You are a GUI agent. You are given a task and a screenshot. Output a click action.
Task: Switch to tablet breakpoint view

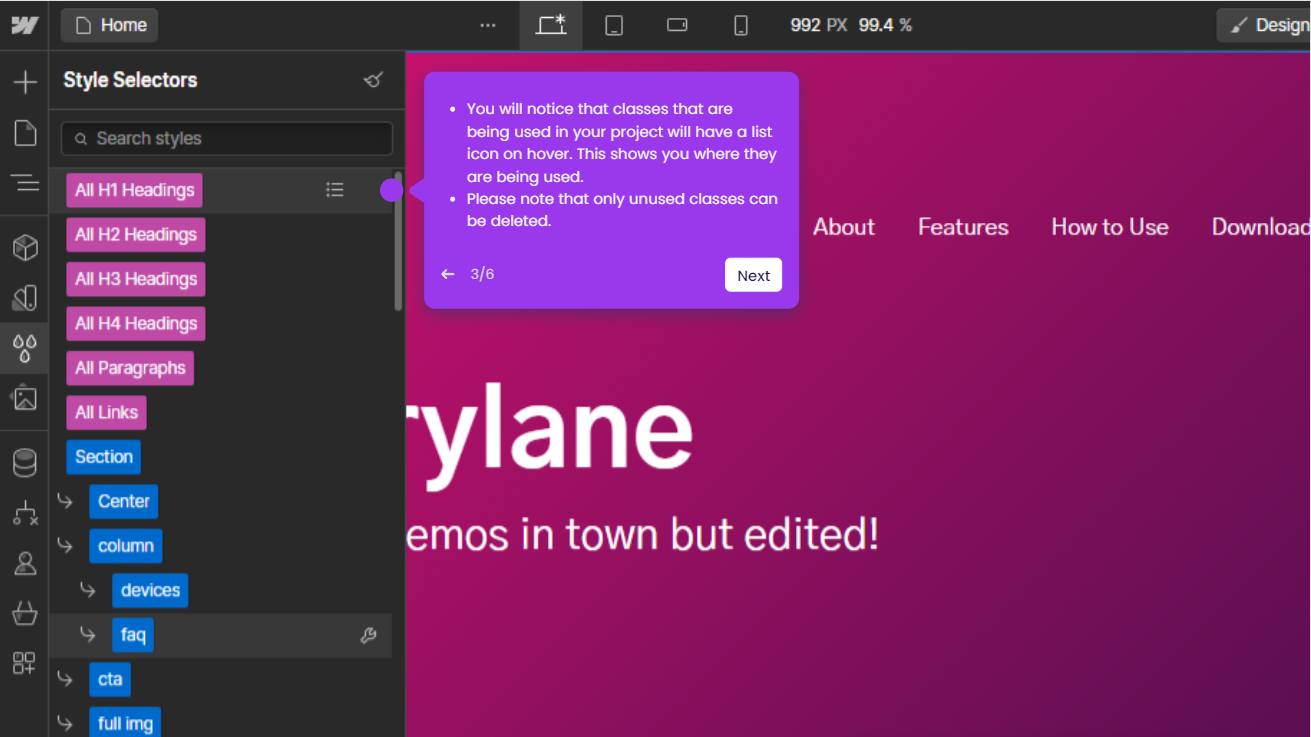click(613, 25)
